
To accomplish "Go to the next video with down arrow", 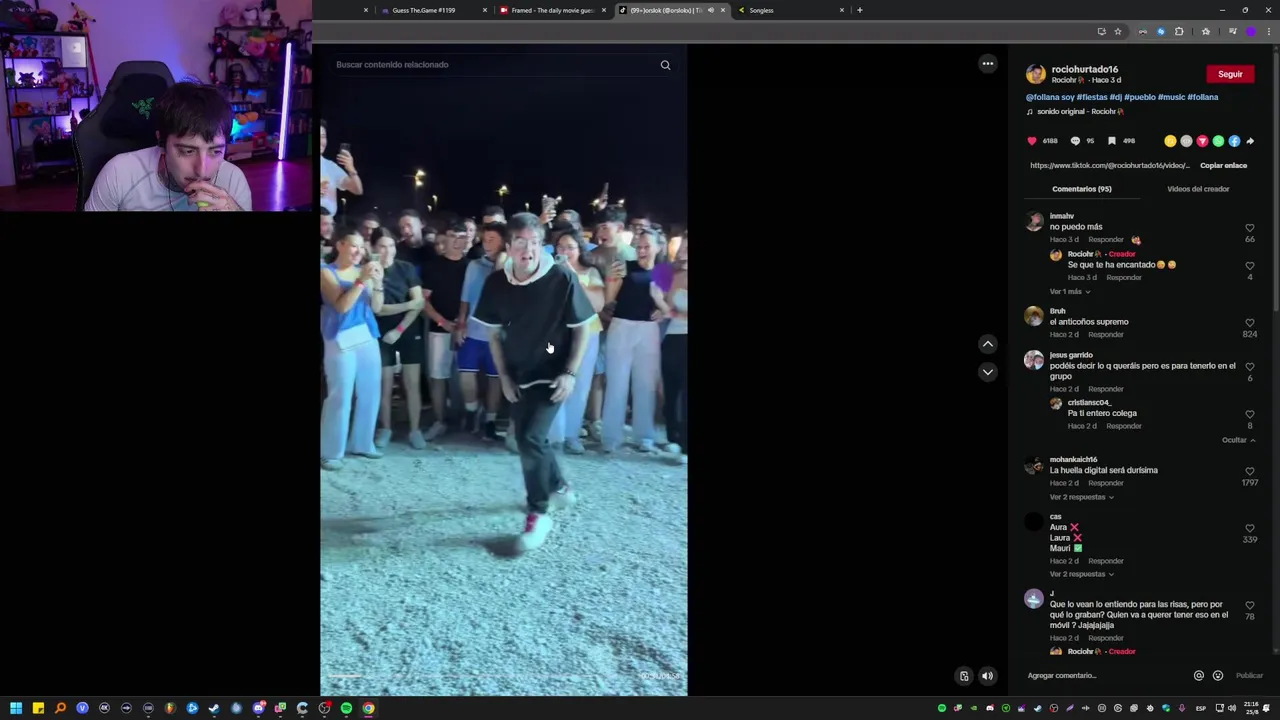I will 988,372.
